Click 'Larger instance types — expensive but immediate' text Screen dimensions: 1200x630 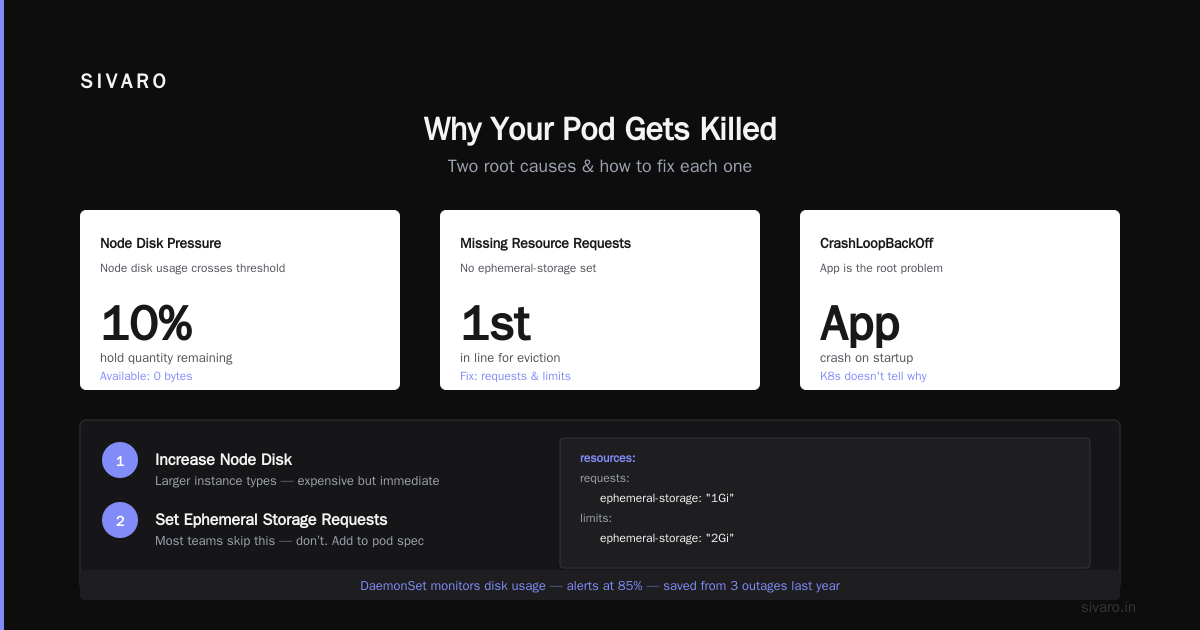(297, 481)
